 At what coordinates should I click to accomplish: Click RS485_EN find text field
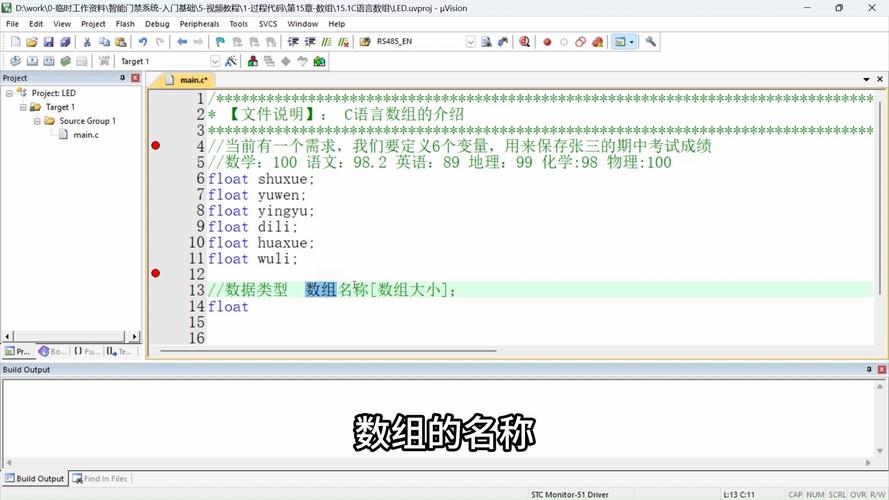click(x=420, y=42)
